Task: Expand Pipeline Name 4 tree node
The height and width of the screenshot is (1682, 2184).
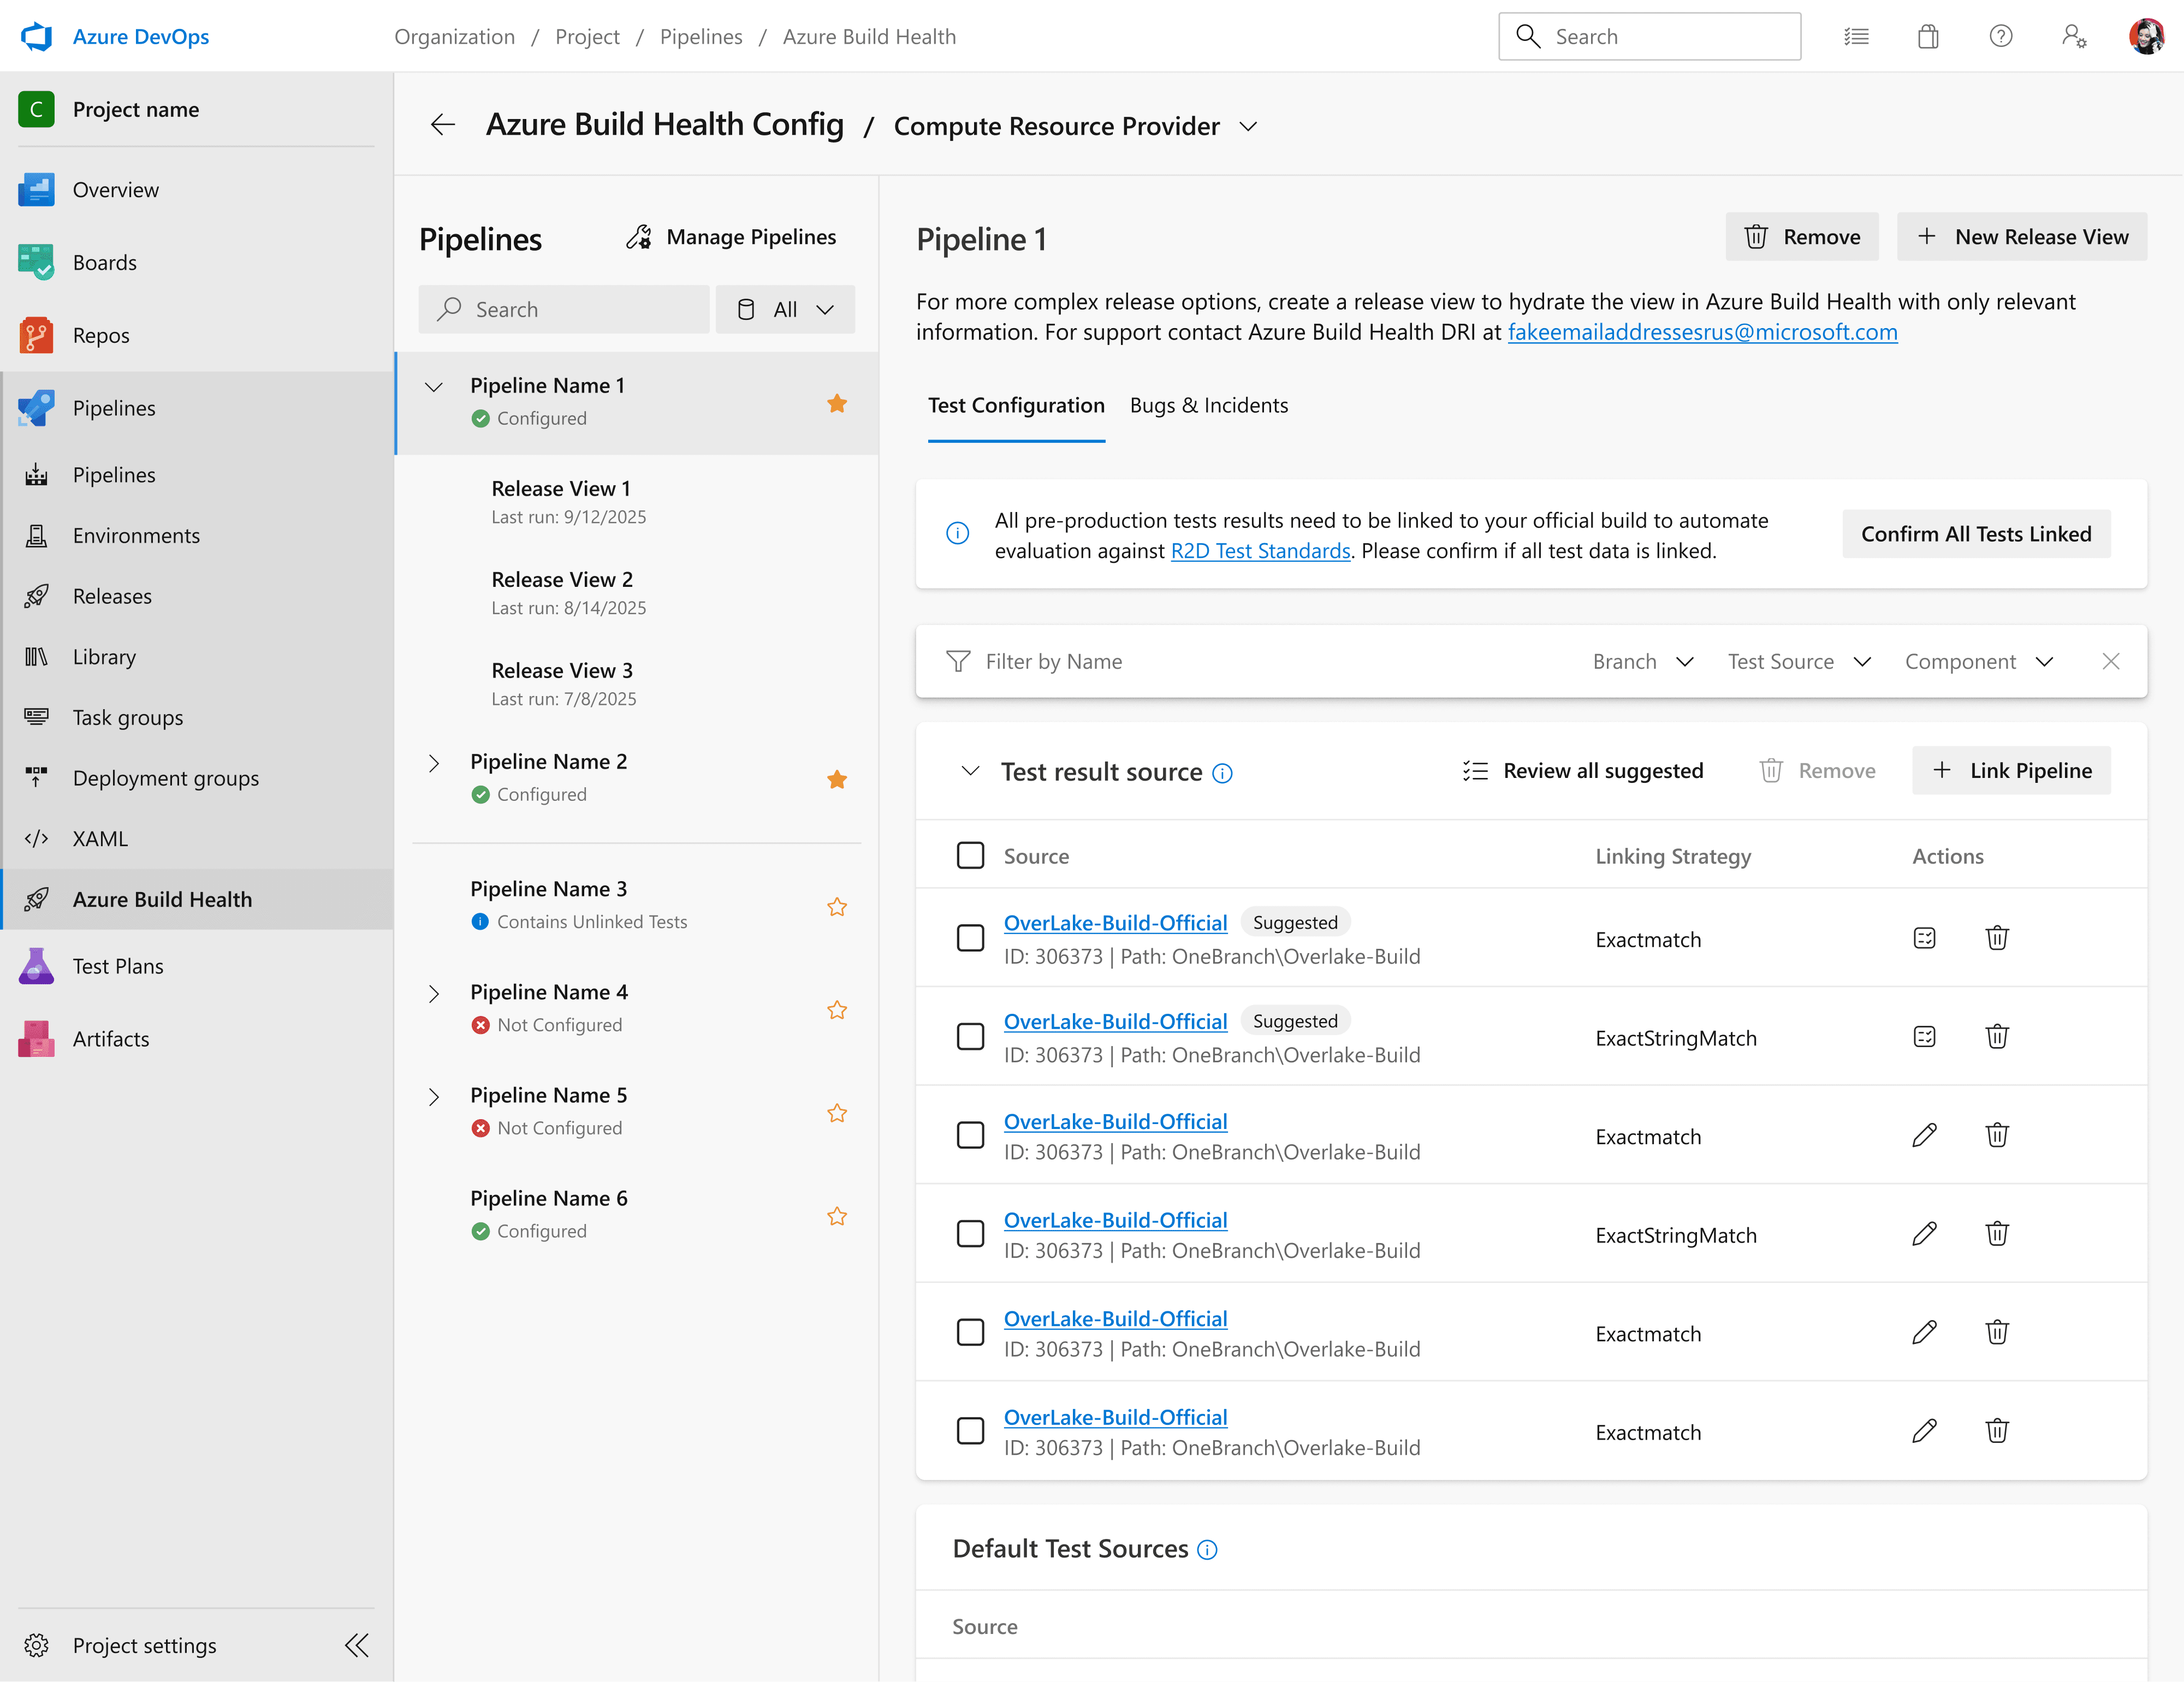Action: pyautogui.click(x=433, y=994)
